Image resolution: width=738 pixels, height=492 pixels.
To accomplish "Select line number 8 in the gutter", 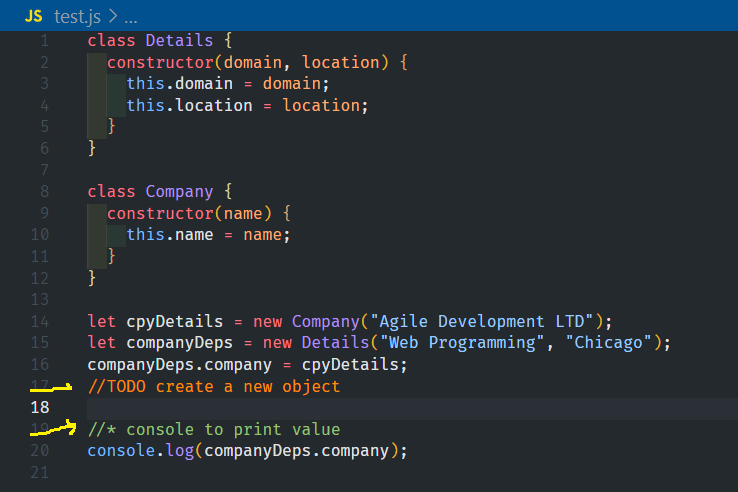I will 43,191.
